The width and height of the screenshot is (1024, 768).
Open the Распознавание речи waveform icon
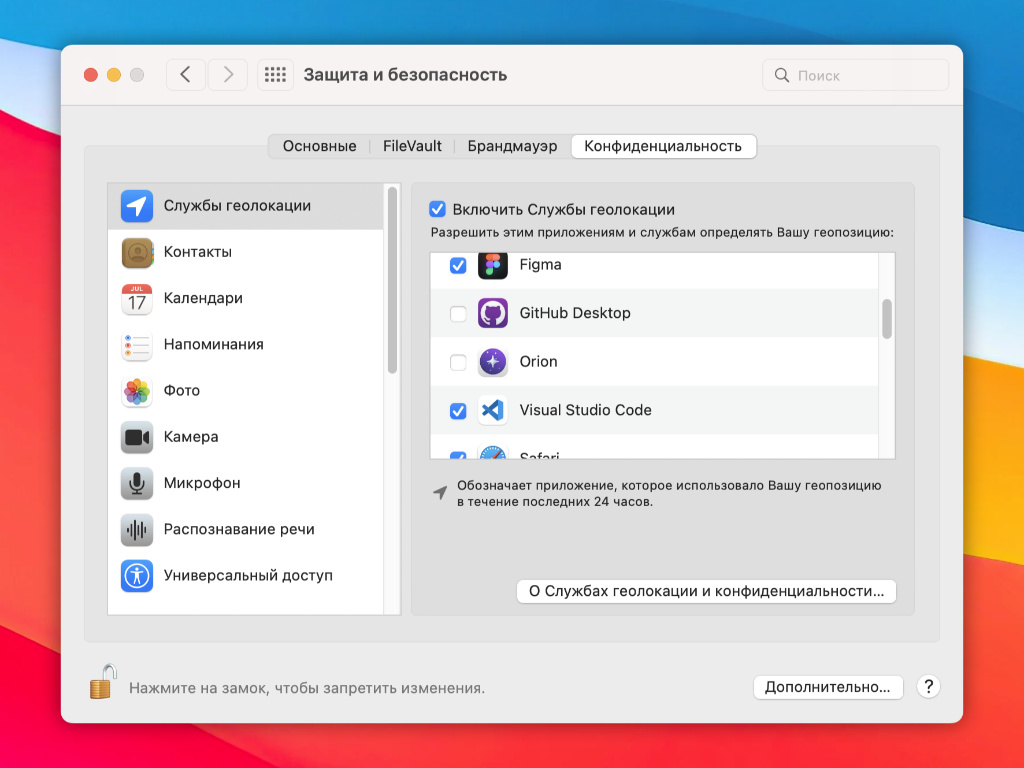(x=137, y=530)
